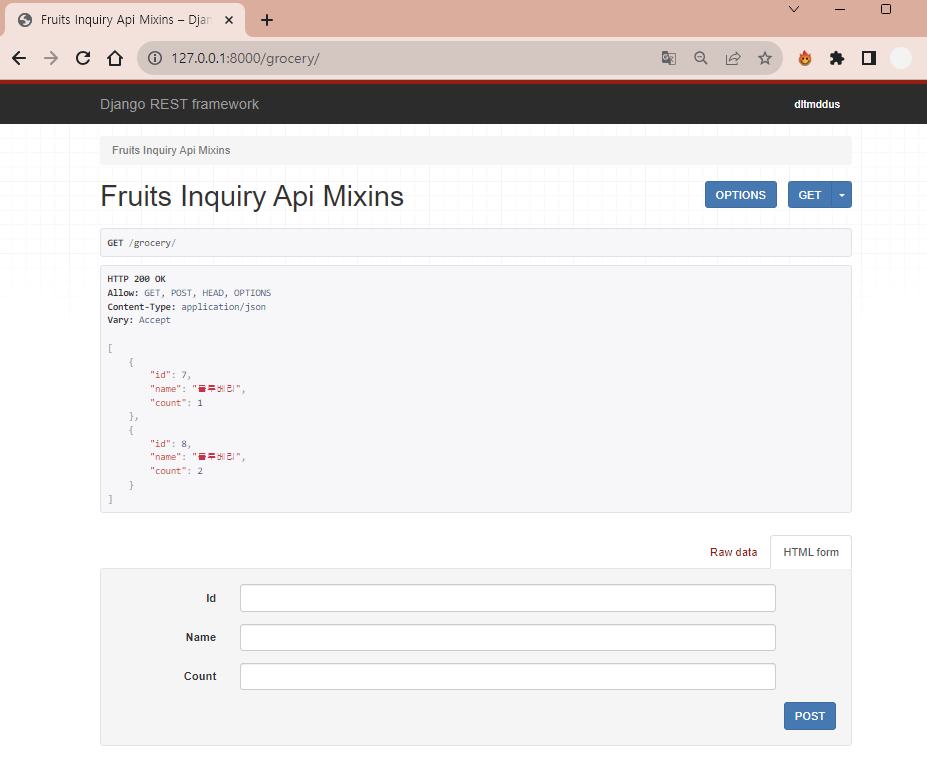Click the address bar URL 127.0.0.1:8000/grocery/
The image size is (927, 765).
tap(245, 58)
